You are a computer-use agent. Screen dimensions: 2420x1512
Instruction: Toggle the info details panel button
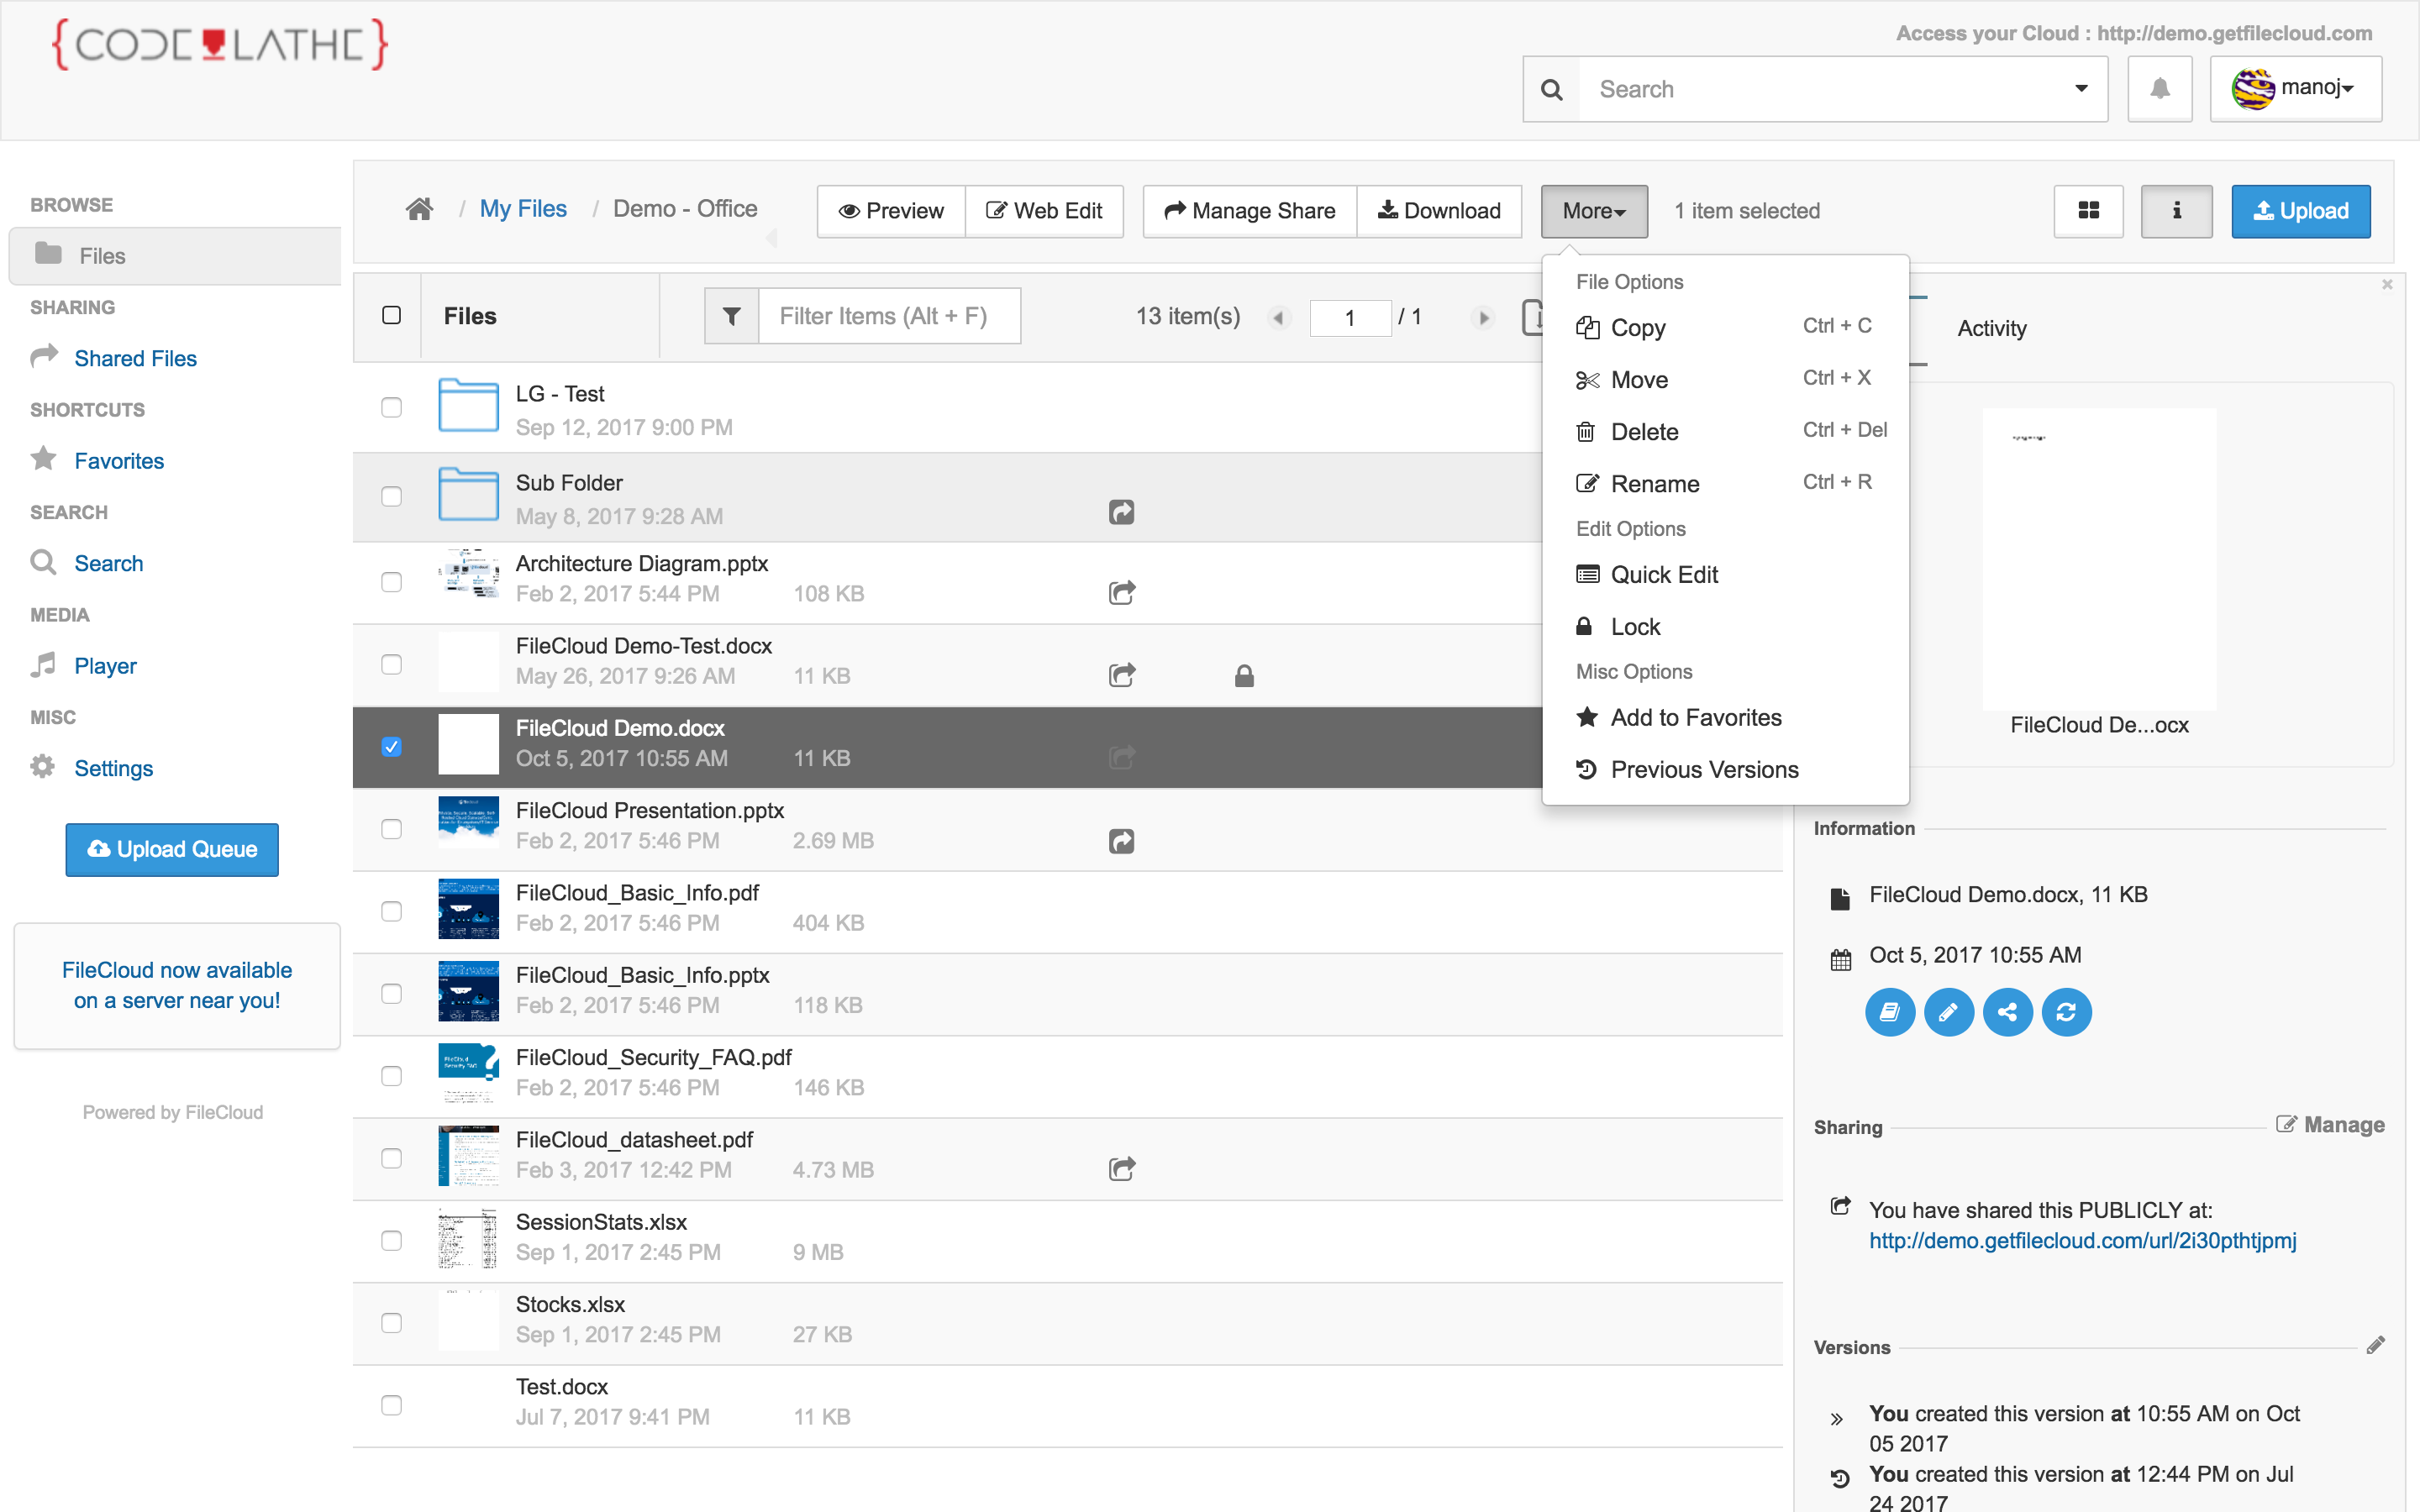[x=2176, y=210]
